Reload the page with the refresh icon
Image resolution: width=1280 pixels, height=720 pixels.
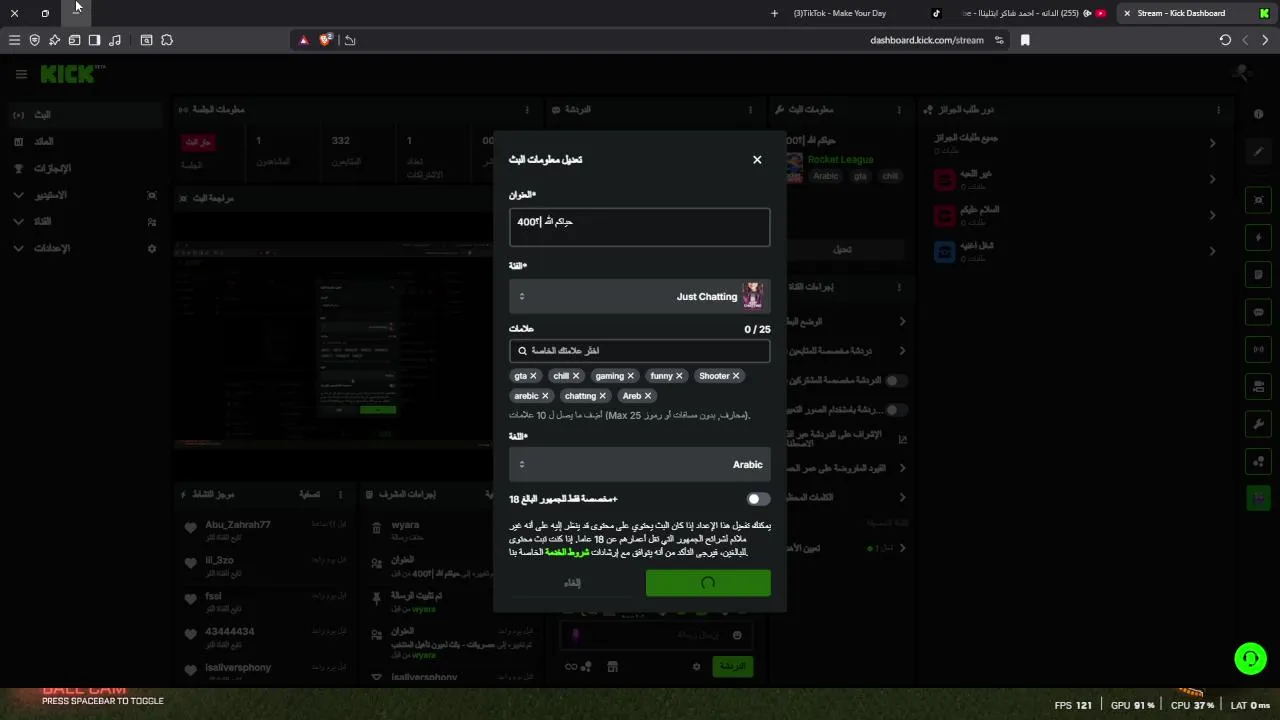click(1225, 40)
